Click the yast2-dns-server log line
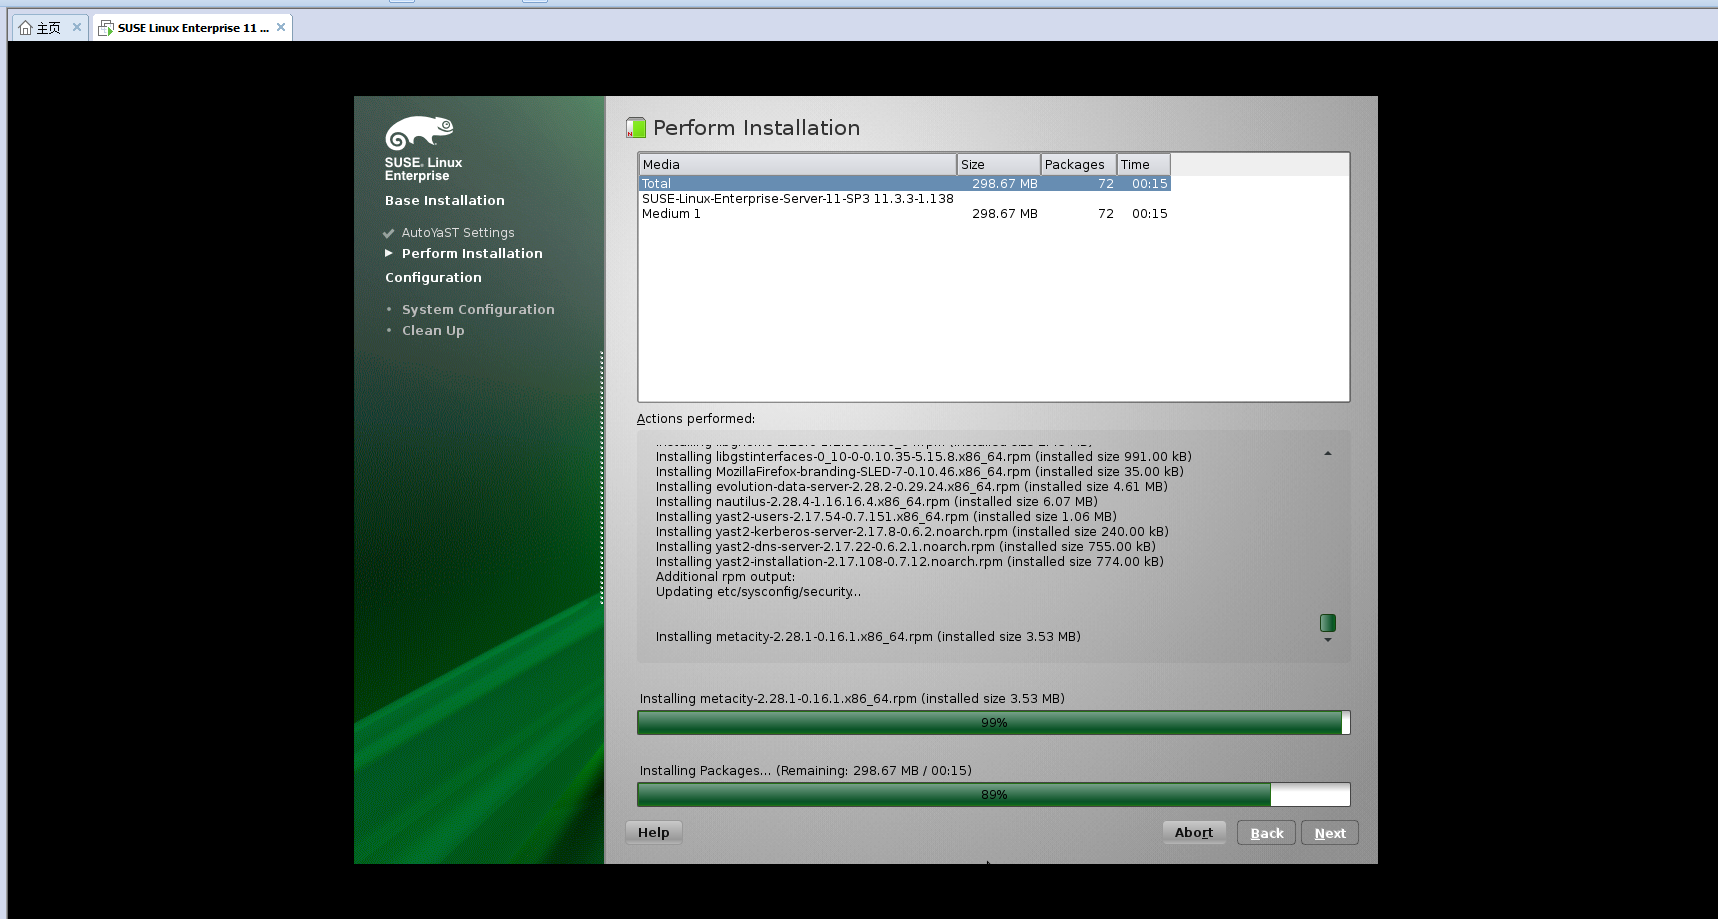Screen dimensions: 1718x919 (x=905, y=547)
